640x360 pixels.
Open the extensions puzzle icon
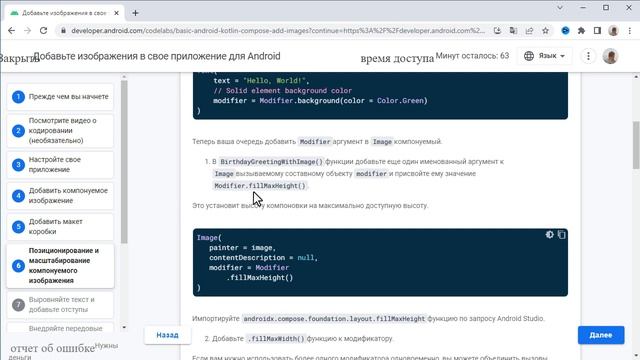(581, 31)
